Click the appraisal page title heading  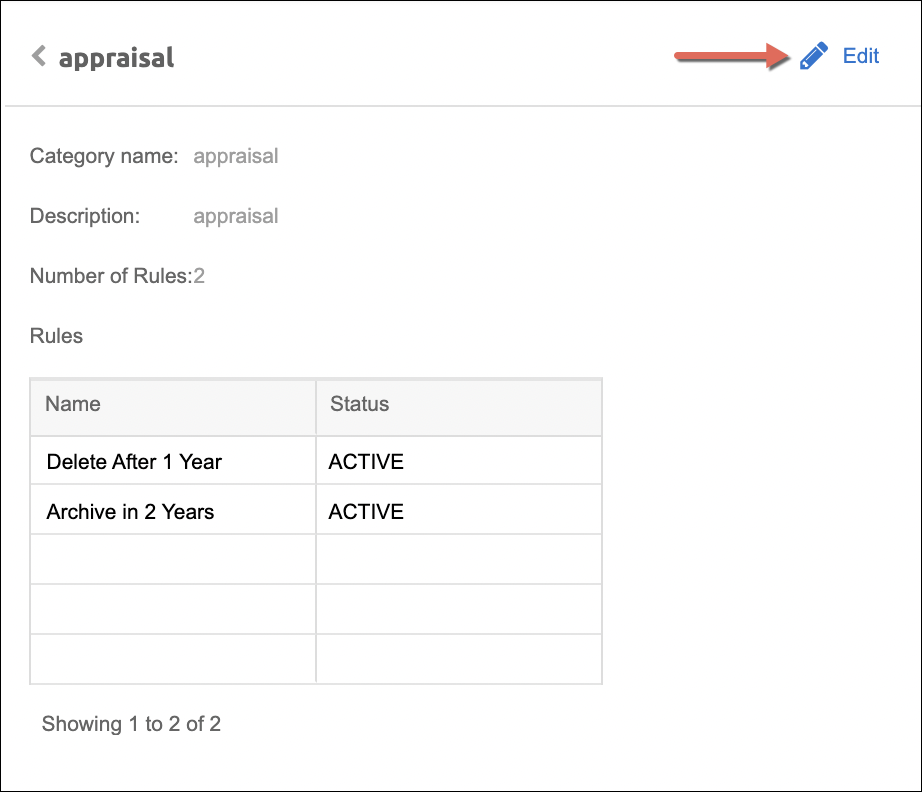pyautogui.click(x=116, y=58)
